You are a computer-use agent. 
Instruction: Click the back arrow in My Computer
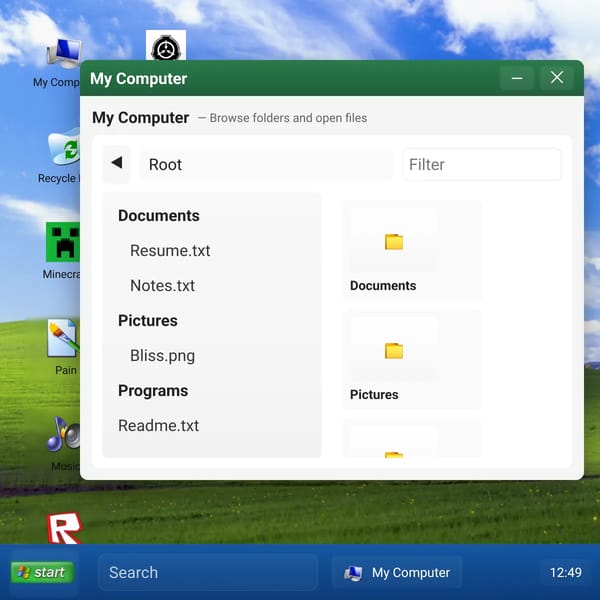pyautogui.click(x=116, y=164)
